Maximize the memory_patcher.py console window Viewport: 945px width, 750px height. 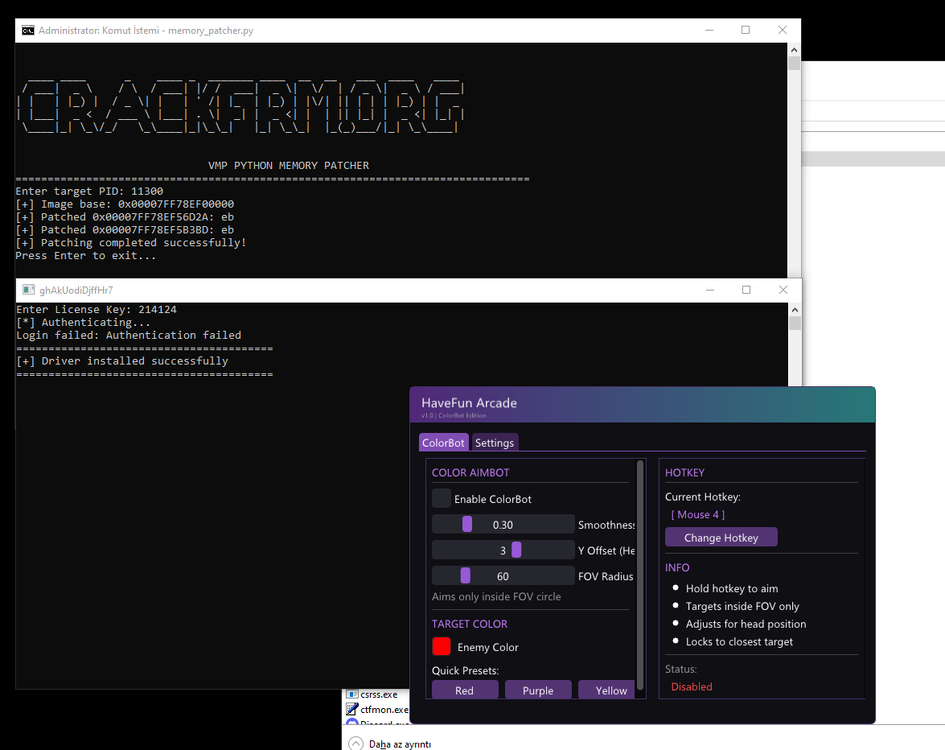(x=745, y=30)
